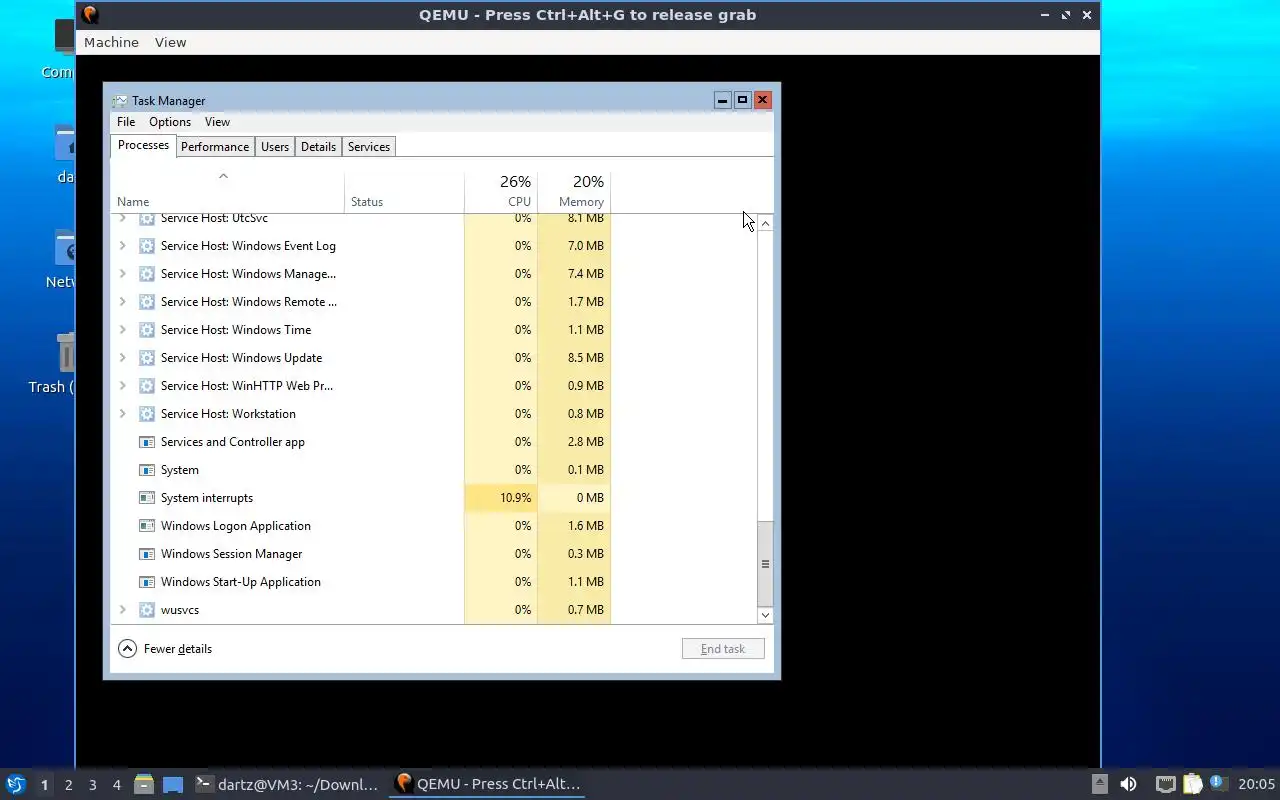Open the QEMU View menu
Screen dimensions: 1280x800
pos(170,42)
